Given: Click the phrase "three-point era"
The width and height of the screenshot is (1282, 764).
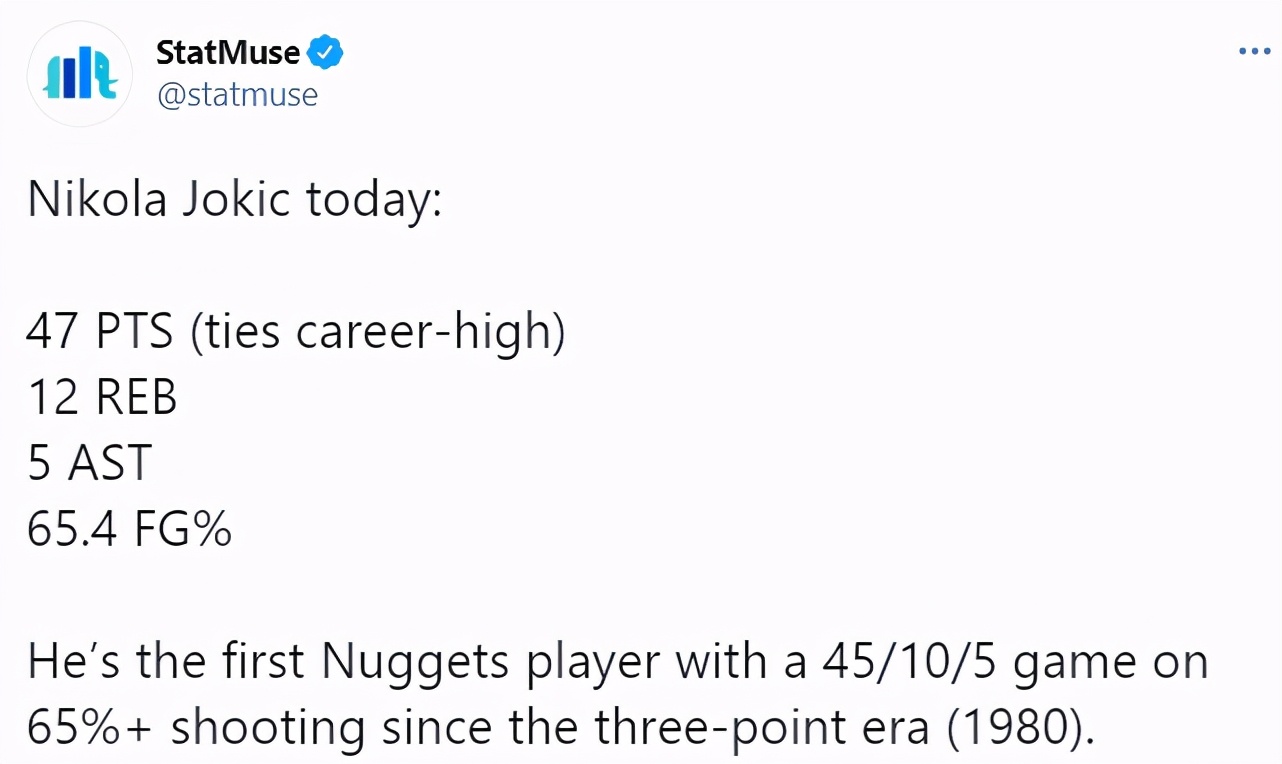Looking at the screenshot, I should pyautogui.click(x=759, y=731).
